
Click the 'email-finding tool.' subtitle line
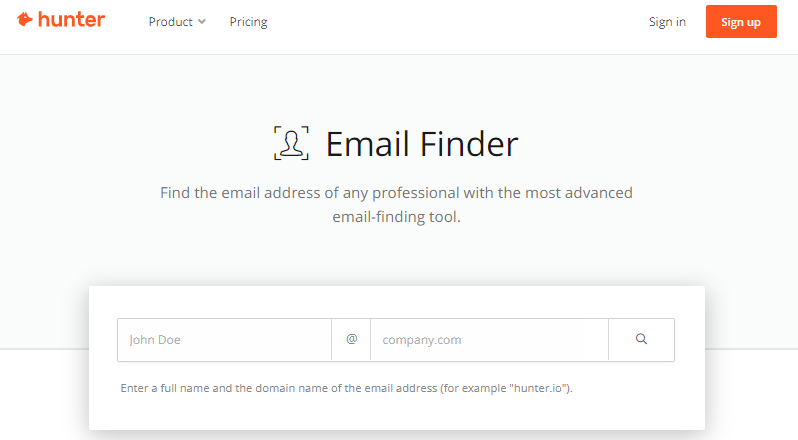pyautogui.click(x=396, y=217)
